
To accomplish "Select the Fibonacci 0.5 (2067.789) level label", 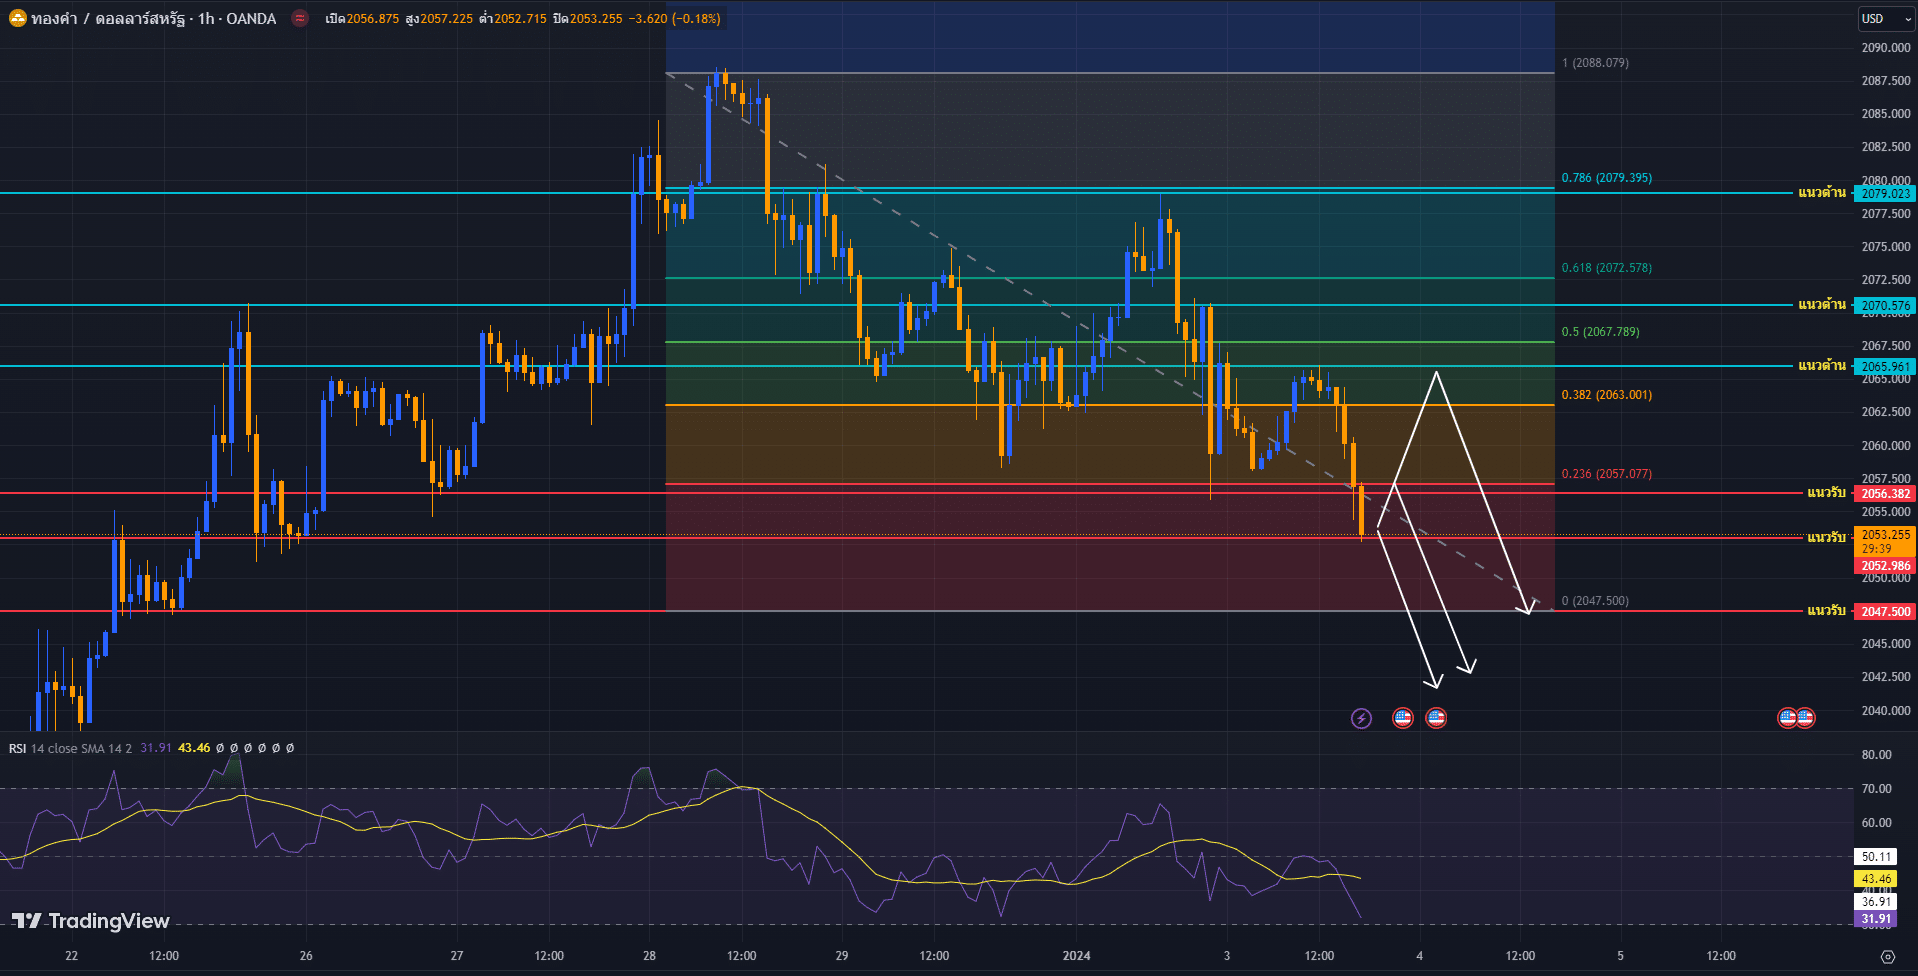I will 1600,332.
